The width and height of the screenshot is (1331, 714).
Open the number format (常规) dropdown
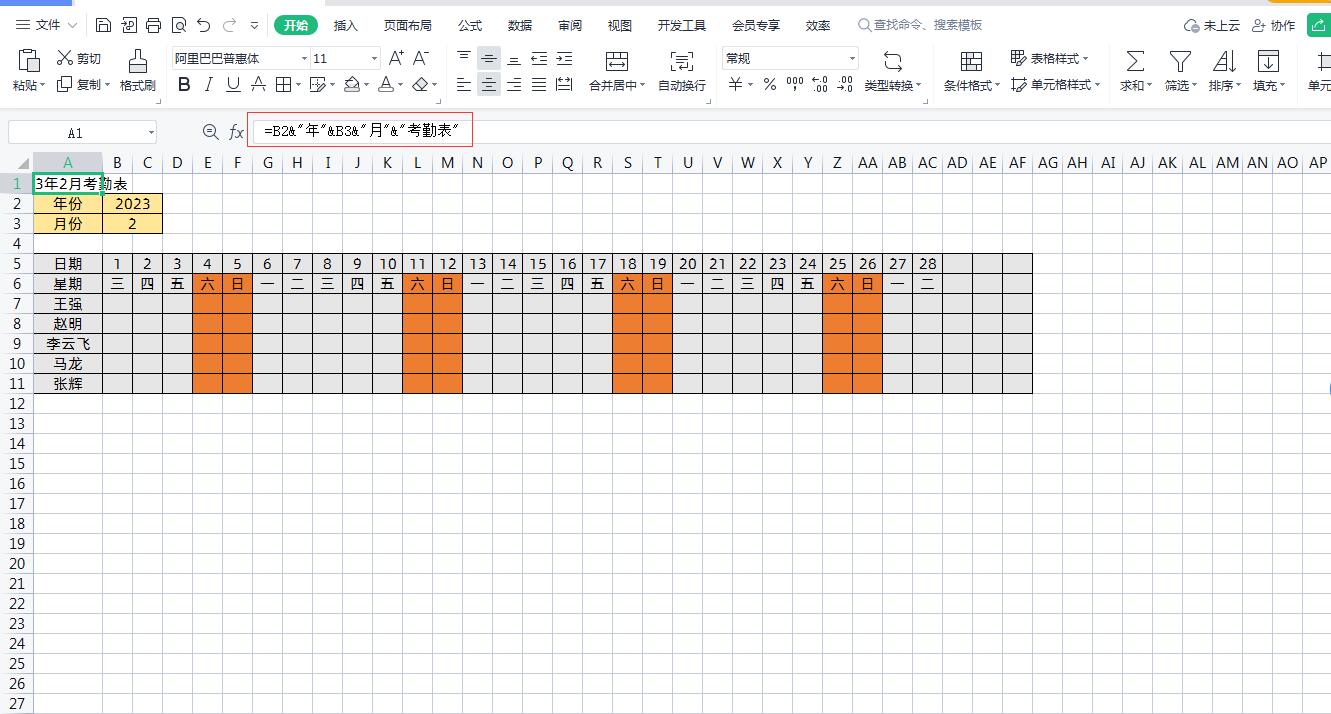tap(852, 57)
